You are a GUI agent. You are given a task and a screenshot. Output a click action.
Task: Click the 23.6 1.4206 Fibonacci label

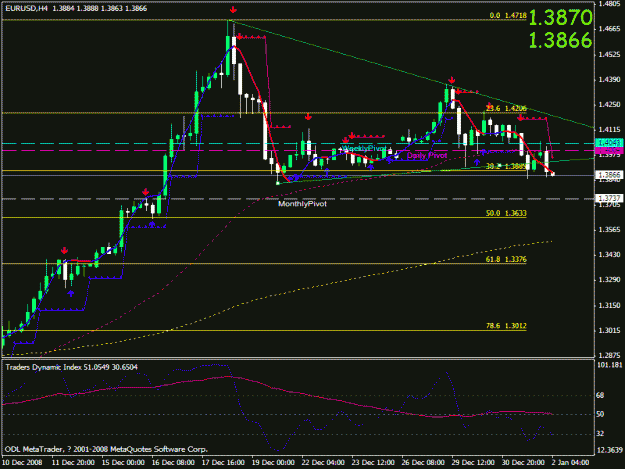click(x=506, y=108)
